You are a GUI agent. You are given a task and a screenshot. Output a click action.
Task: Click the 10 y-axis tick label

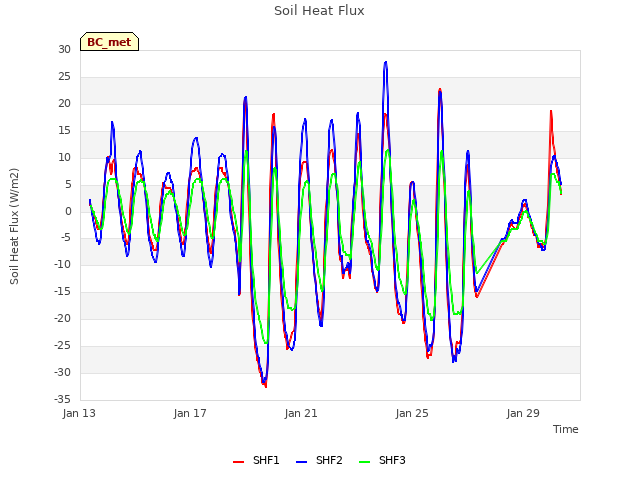(64, 157)
